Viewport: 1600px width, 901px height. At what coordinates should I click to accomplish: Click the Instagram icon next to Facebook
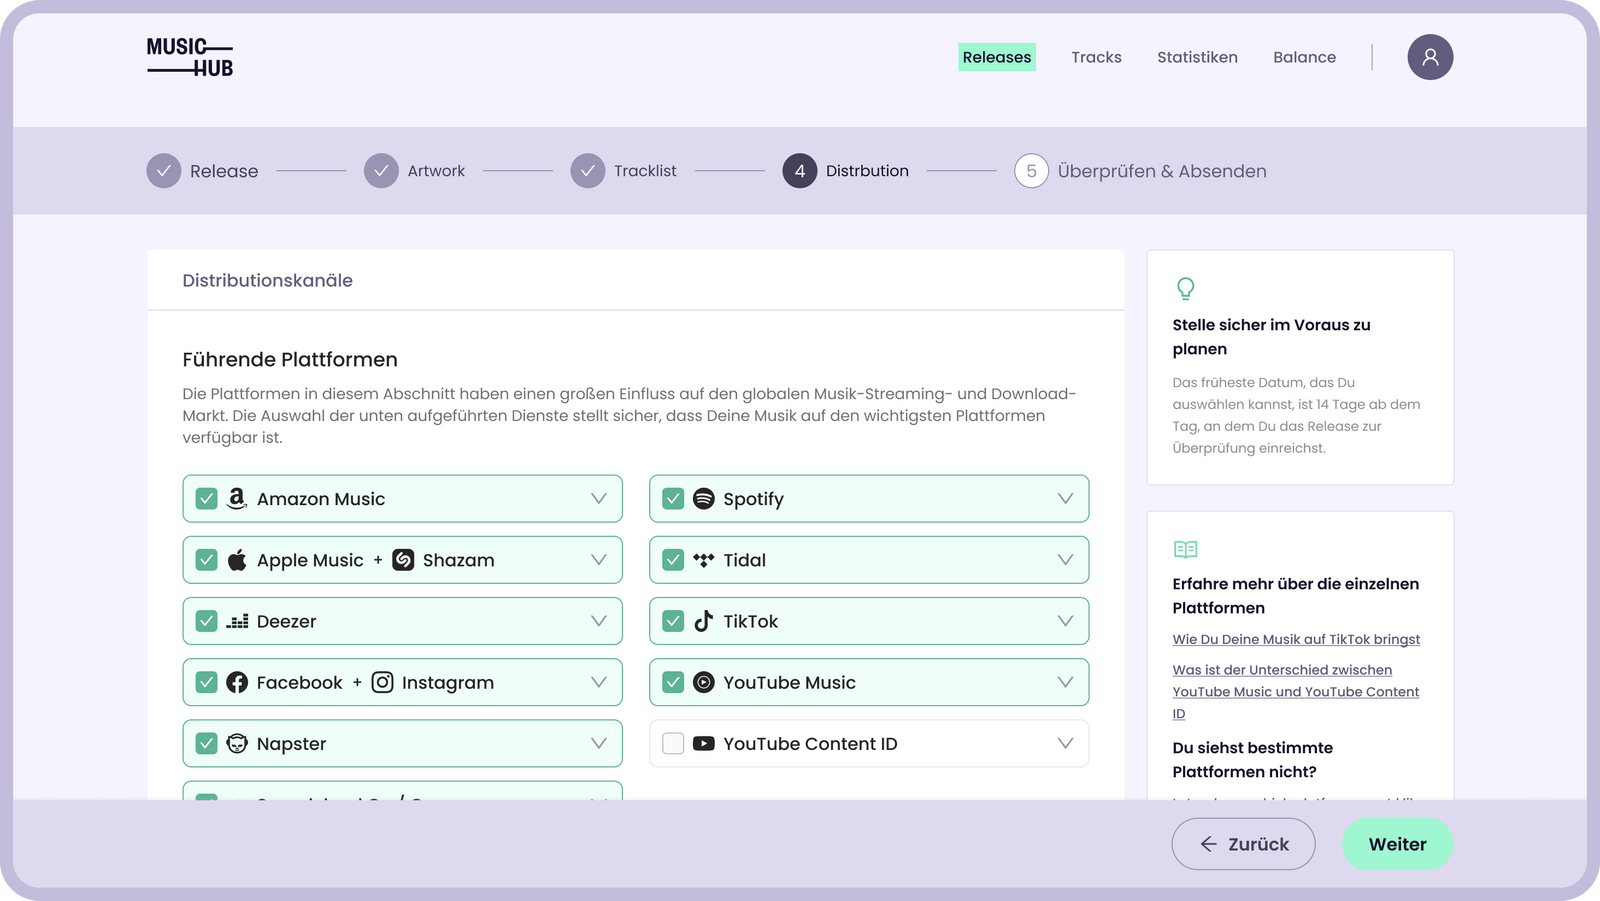[382, 682]
